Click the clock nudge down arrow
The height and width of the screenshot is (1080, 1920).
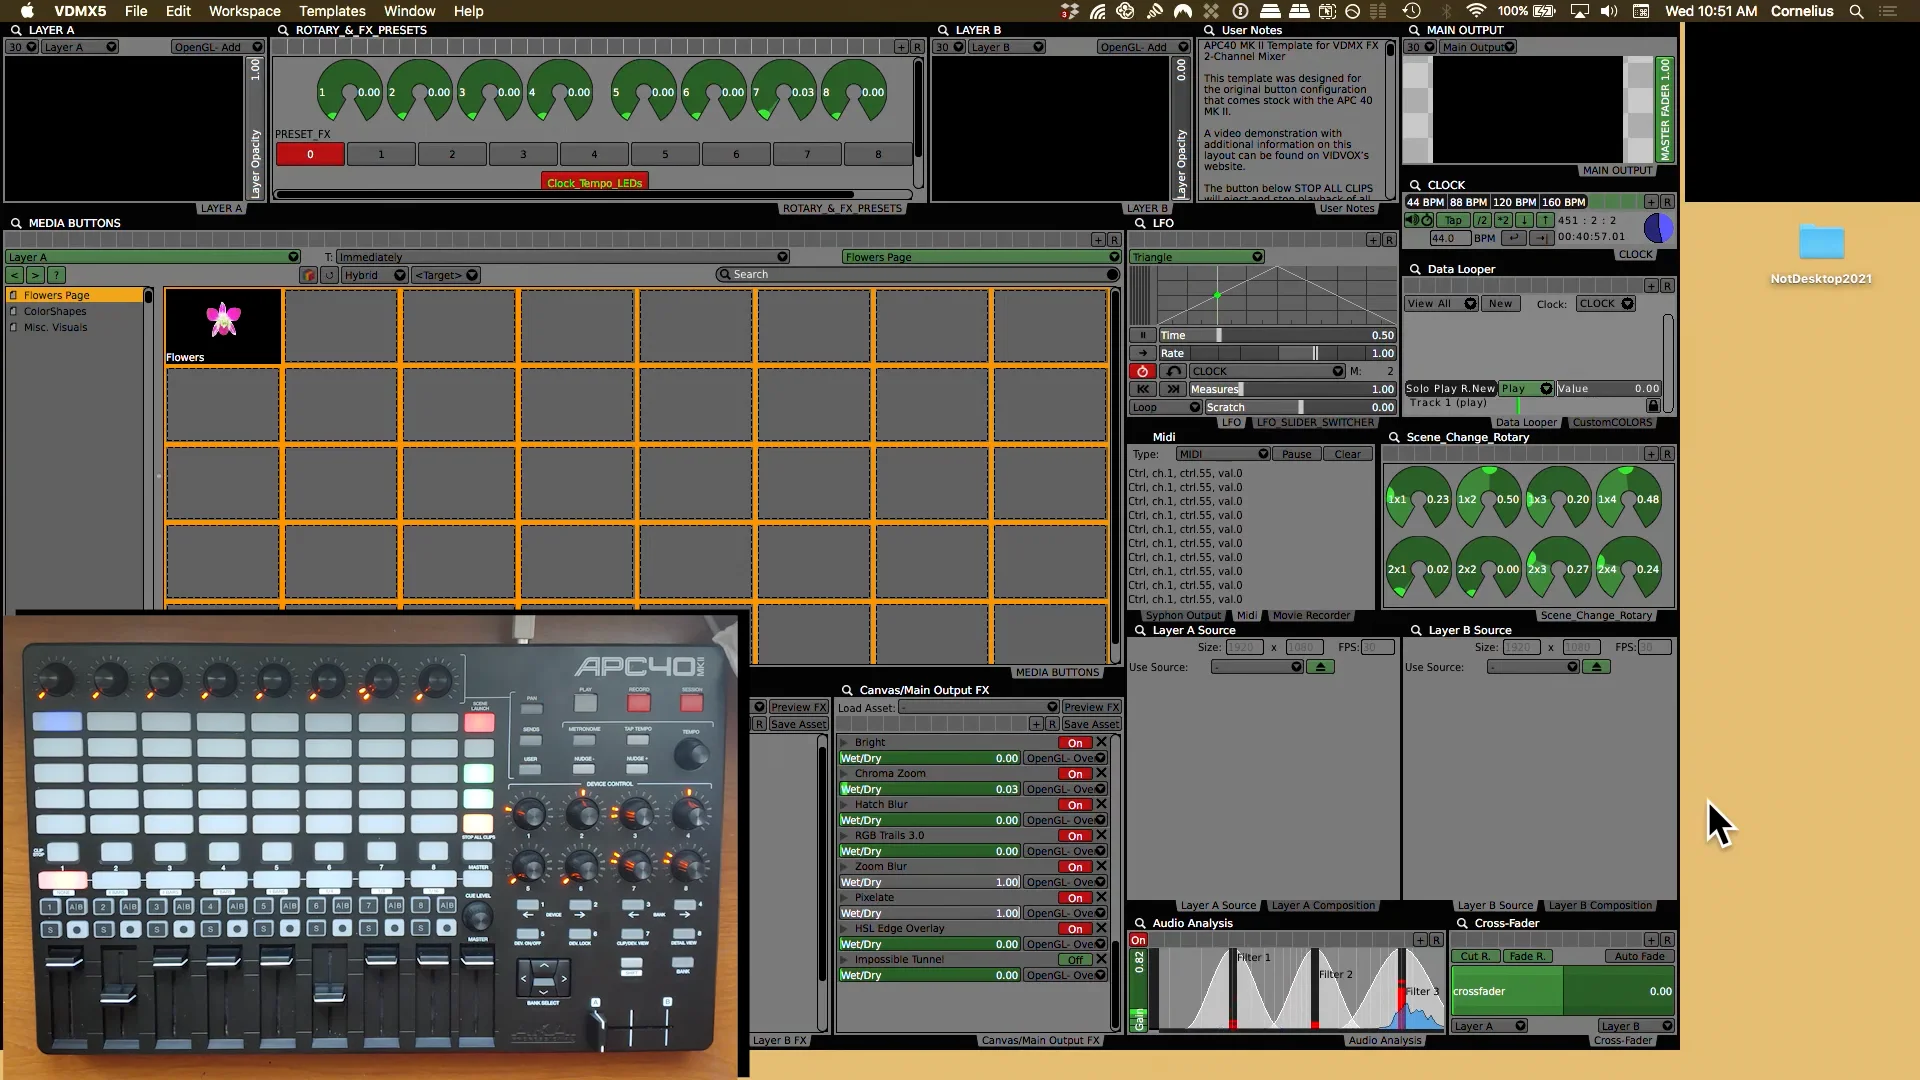[1524, 220]
